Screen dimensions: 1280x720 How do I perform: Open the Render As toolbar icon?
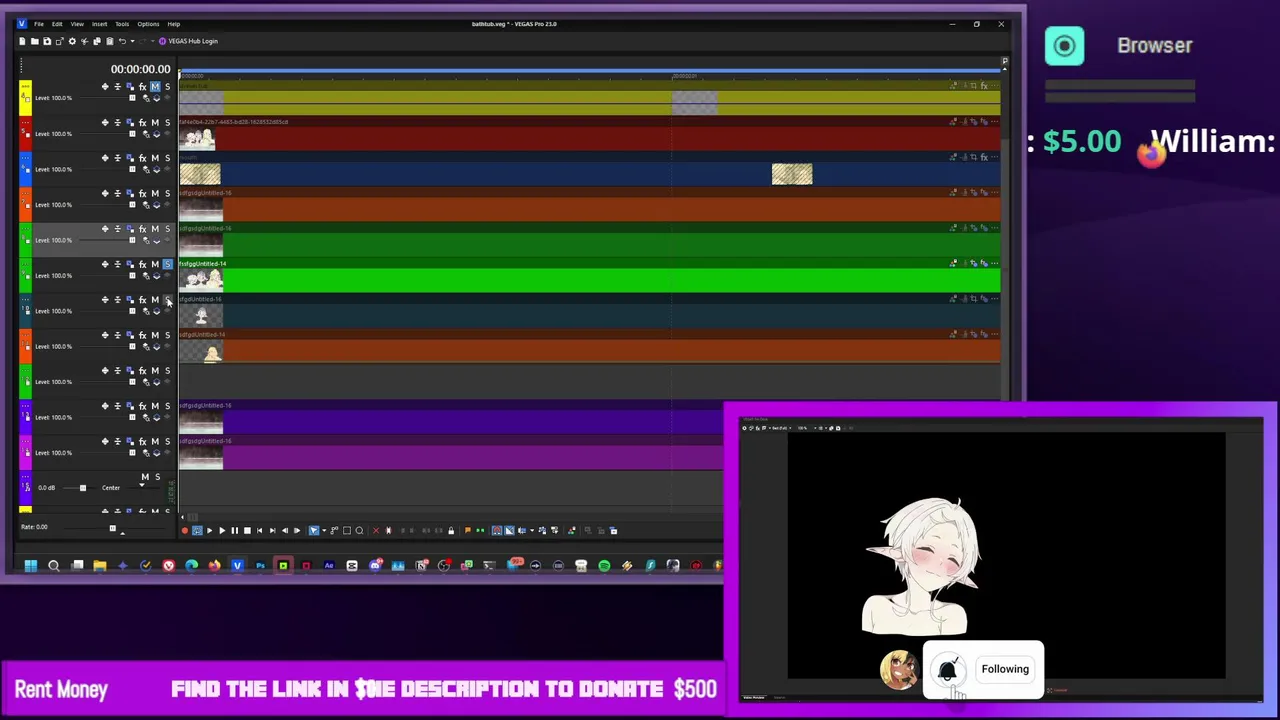pyautogui.click(x=59, y=41)
